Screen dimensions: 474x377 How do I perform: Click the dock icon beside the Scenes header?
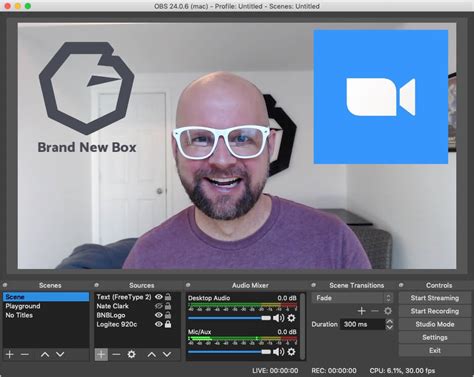(x=5, y=285)
